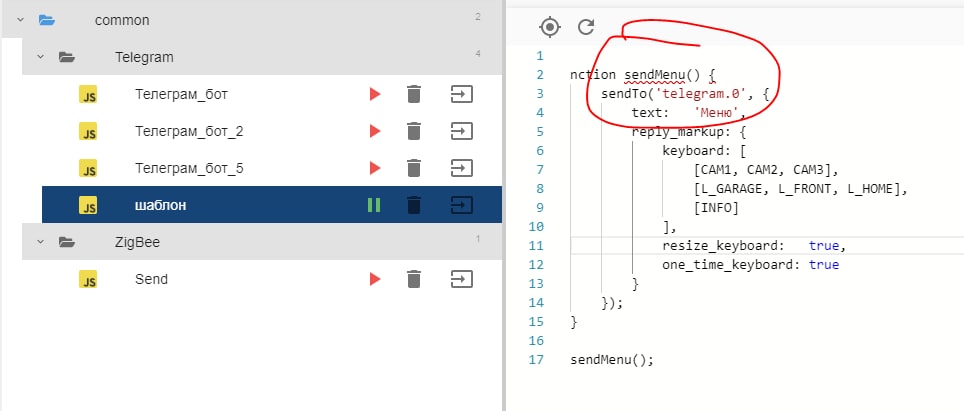Select the Telegram folder name

[x=144, y=57]
